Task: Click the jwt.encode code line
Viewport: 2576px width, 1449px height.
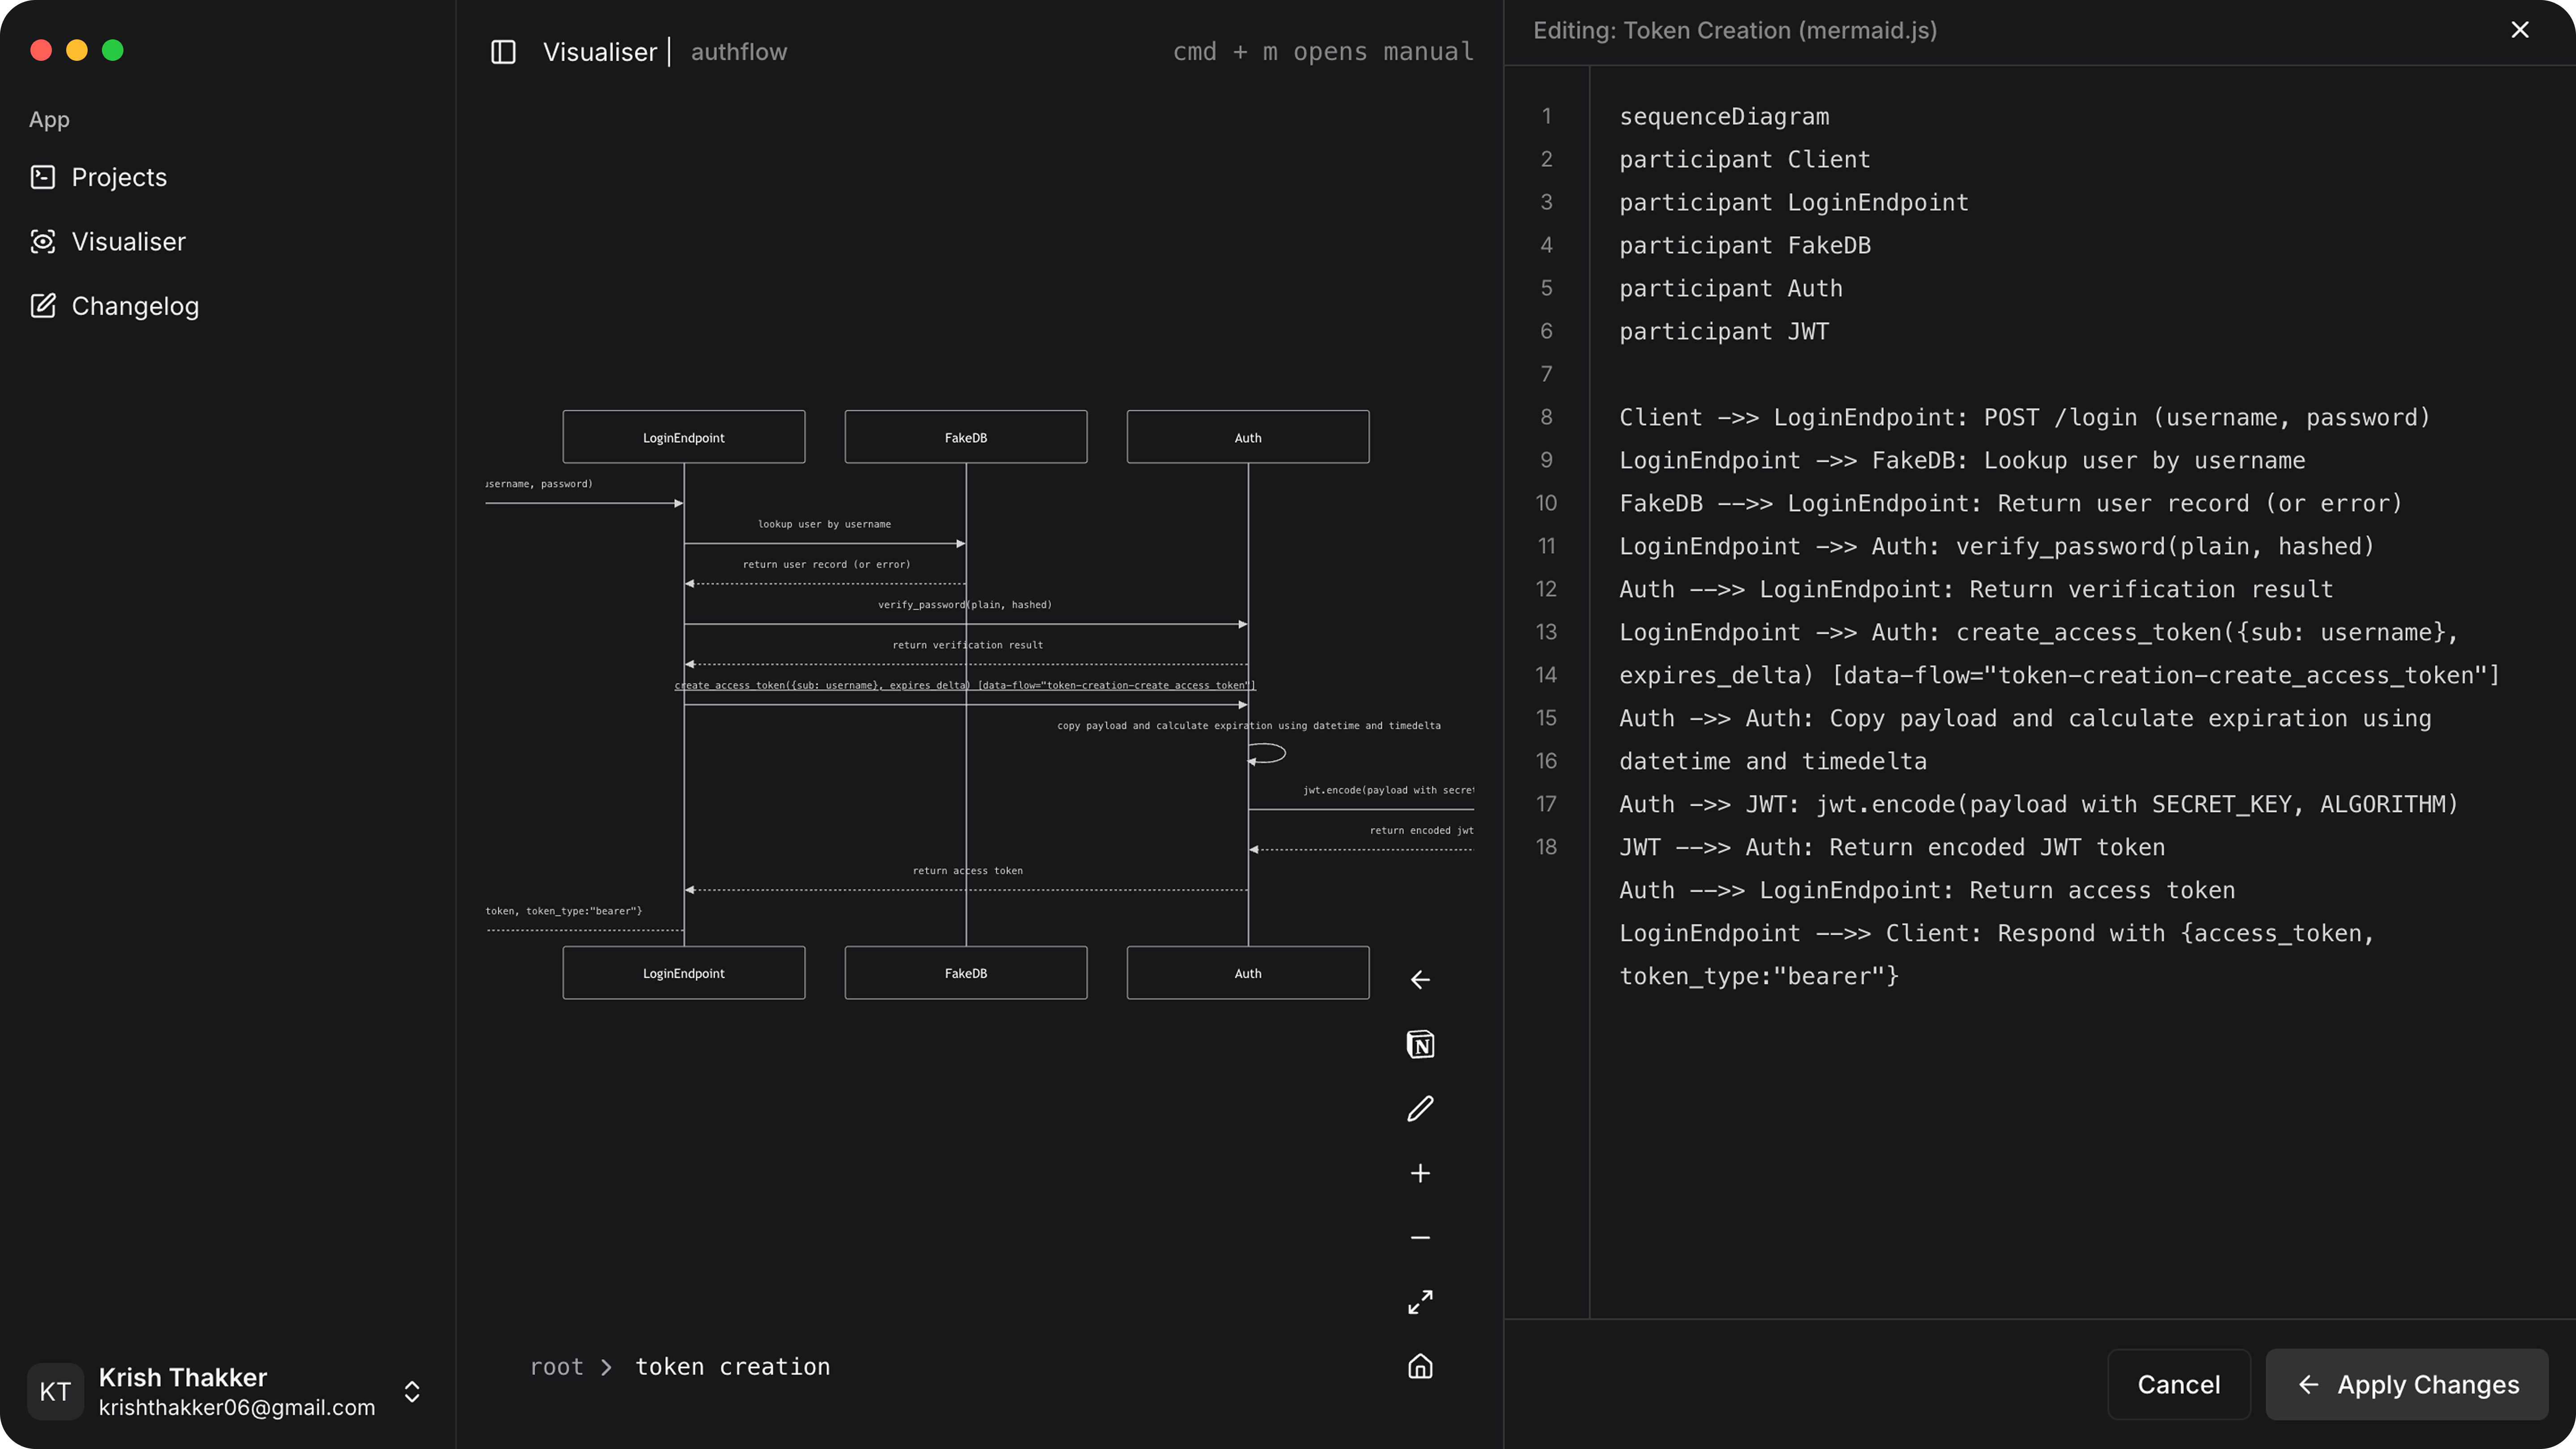Action: pyautogui.click(x=2039, y=804)
